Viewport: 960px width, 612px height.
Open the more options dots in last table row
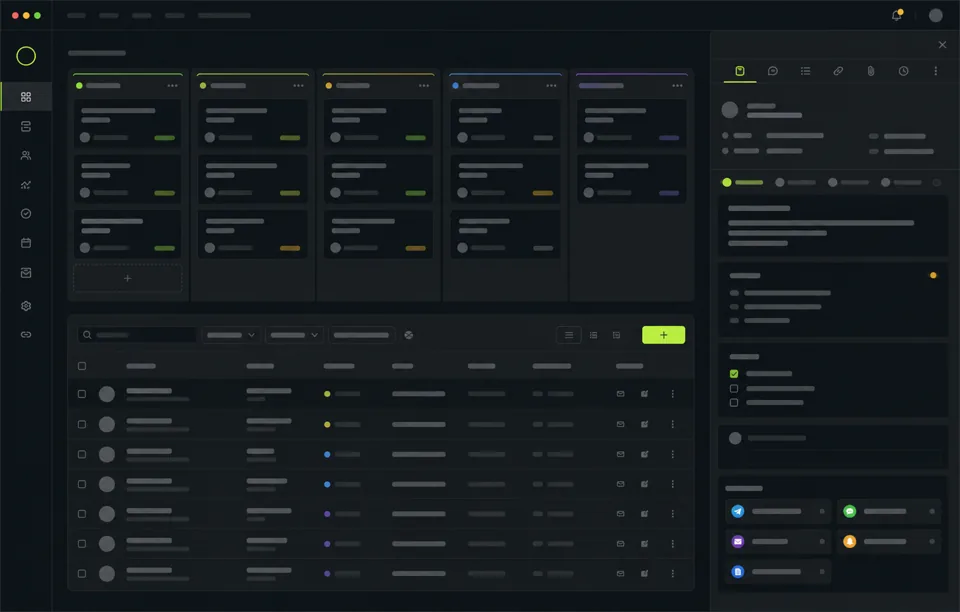tap(672, 573)
